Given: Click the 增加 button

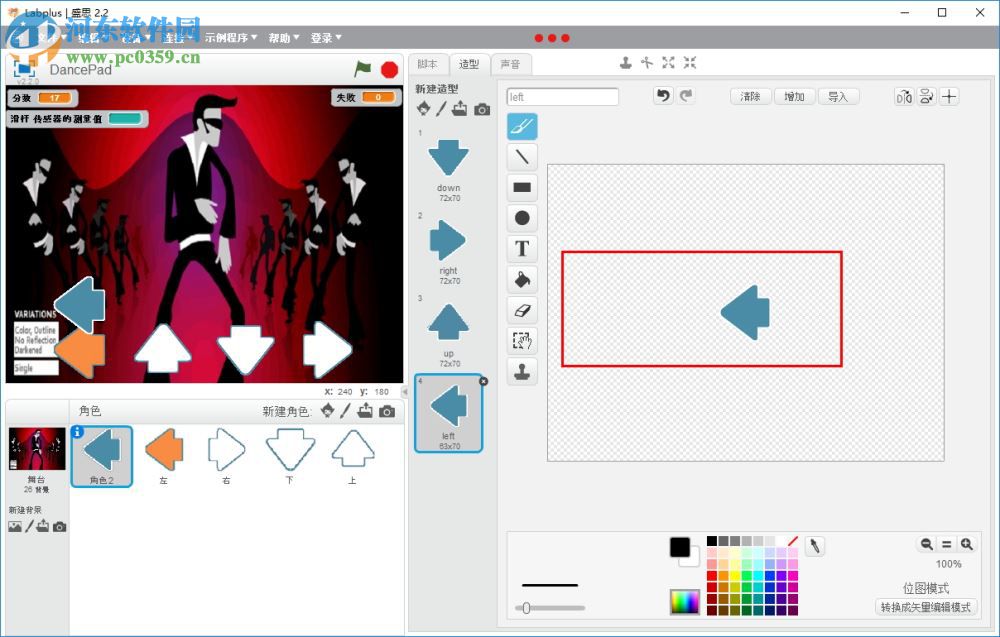Looking at the screenshot, I should click(x=794, y=96).
